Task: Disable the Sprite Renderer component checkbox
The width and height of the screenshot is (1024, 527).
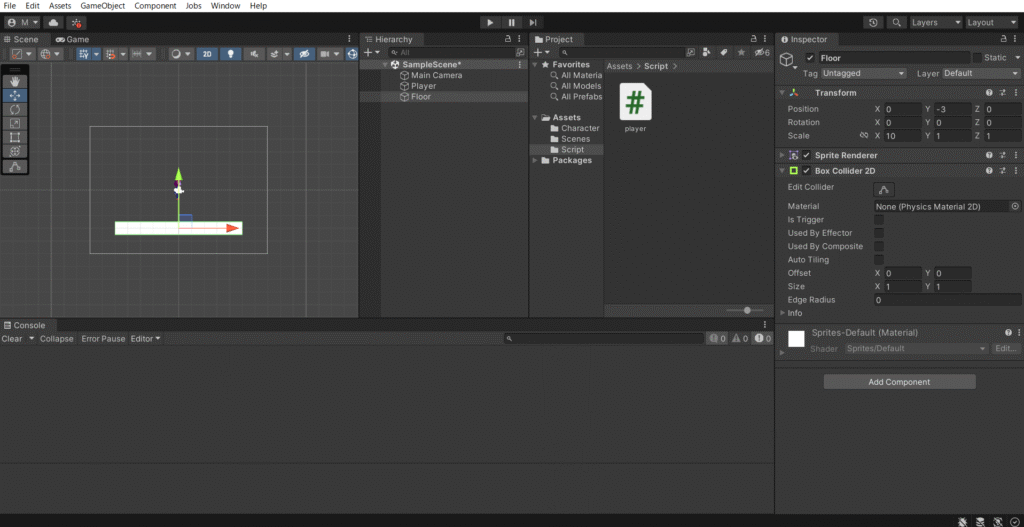Action: pos(807,156)
